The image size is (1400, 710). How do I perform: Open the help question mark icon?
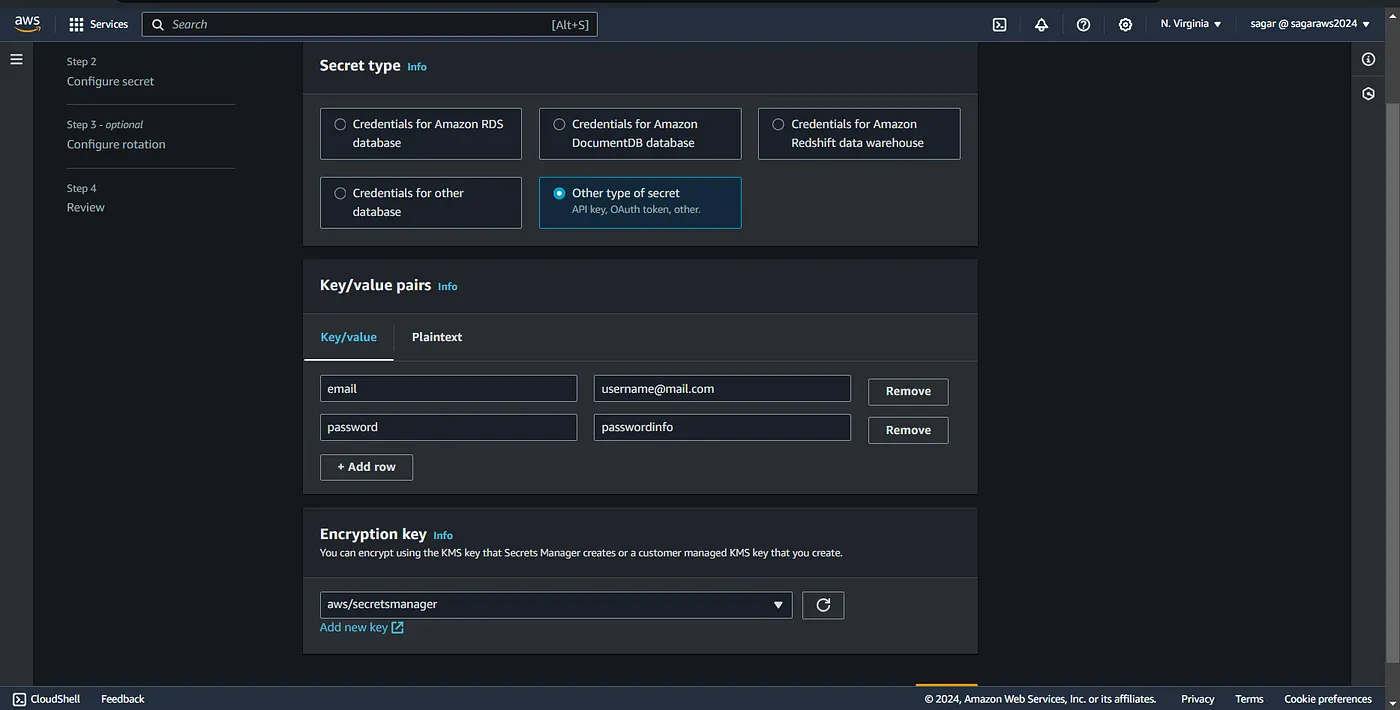point(1083,24)
